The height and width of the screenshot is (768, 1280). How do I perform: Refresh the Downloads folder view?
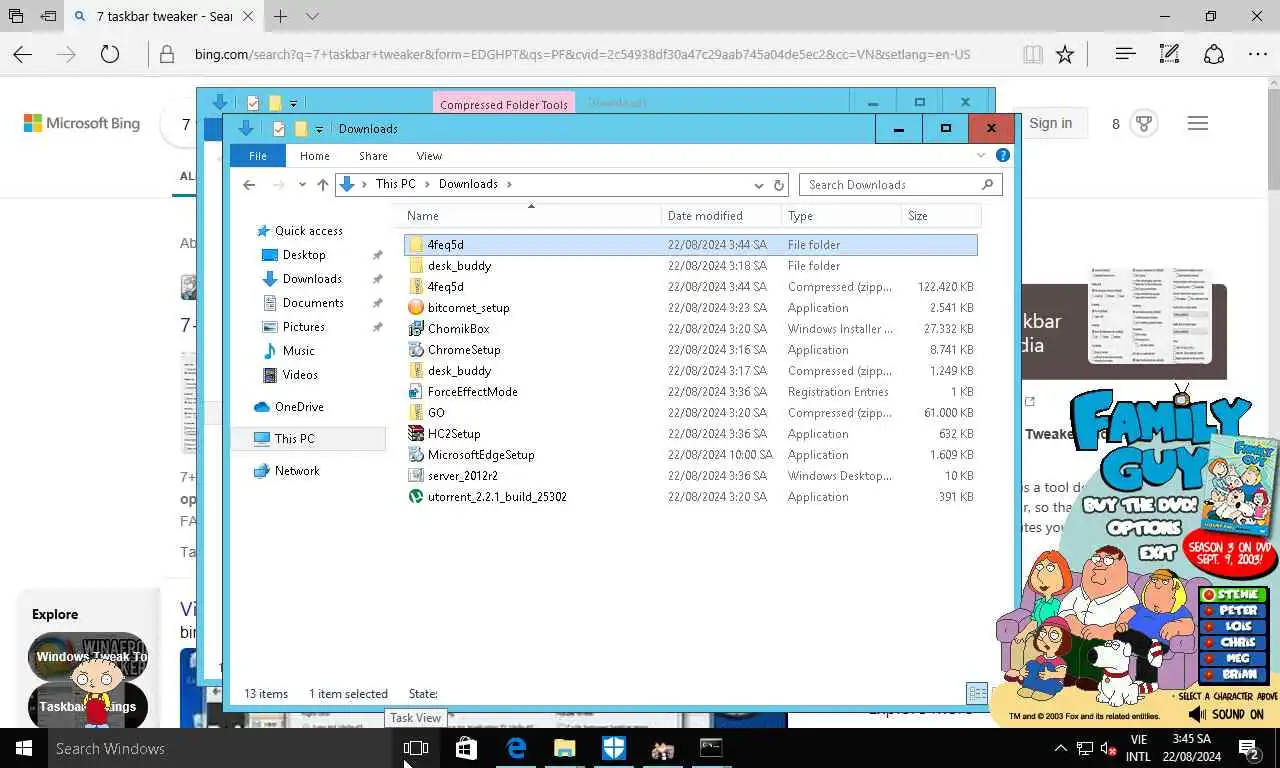tap(779, 185)
